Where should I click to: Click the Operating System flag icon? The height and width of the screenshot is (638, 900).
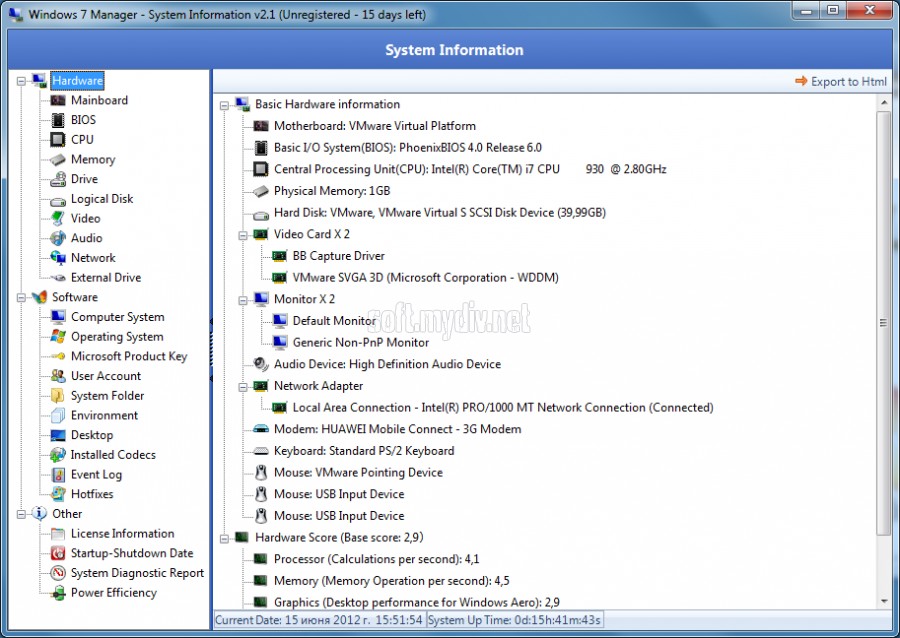58,336
